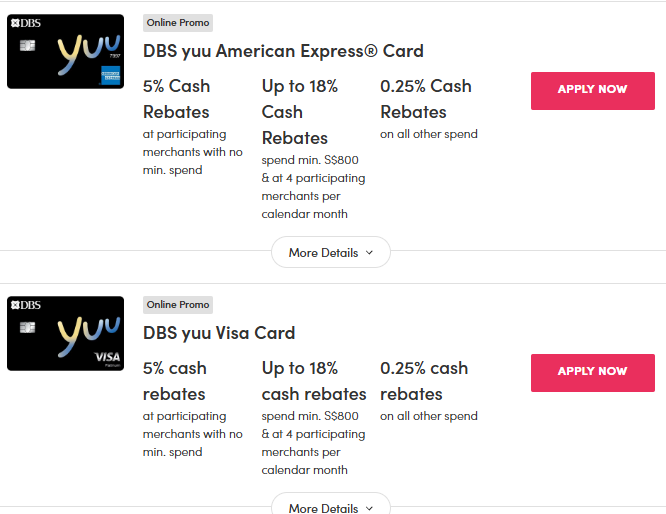Click the Online Promo tag on American Express card
This screenshot has width=666, height=514.
(x=178, y=23)
